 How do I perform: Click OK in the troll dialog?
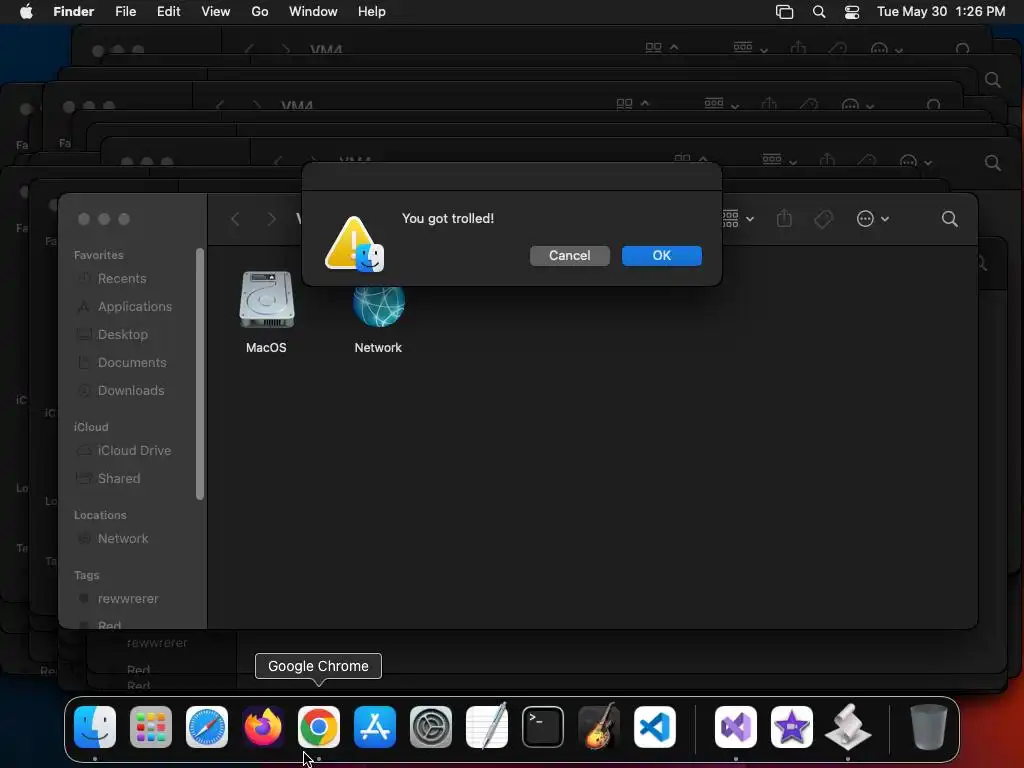coord(662,255)
